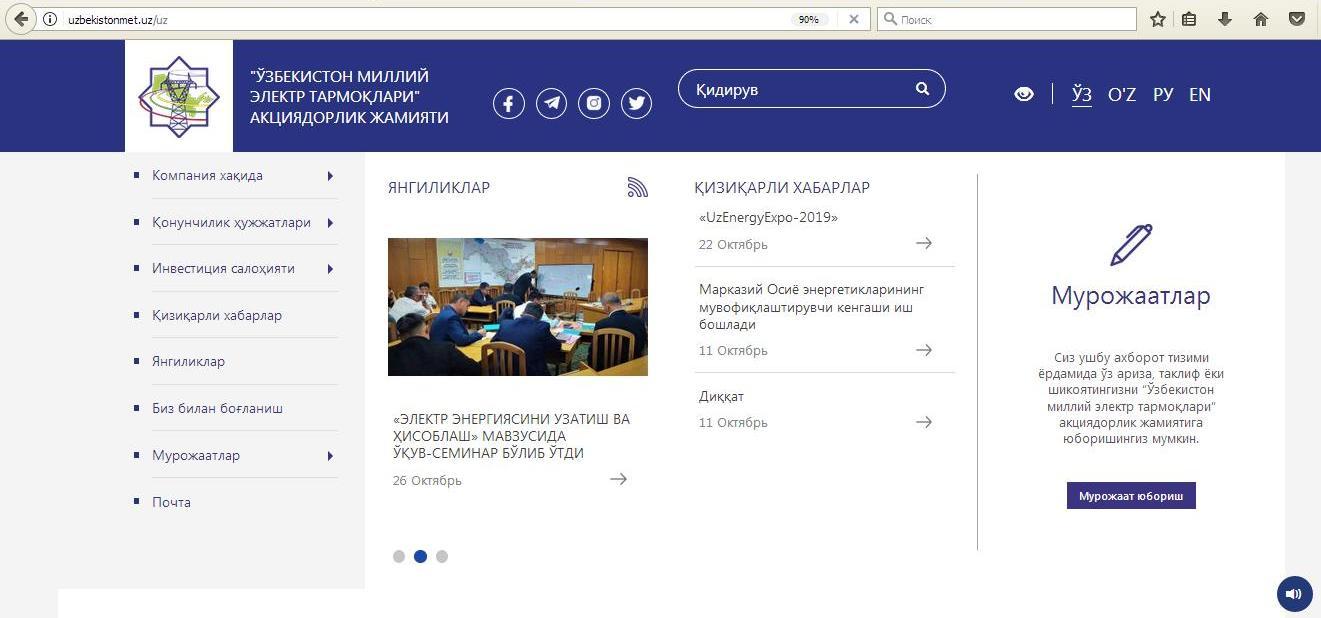Click the search magnifier in Қидирув box
1321x618 pixels.
click(x=922, y=89)
